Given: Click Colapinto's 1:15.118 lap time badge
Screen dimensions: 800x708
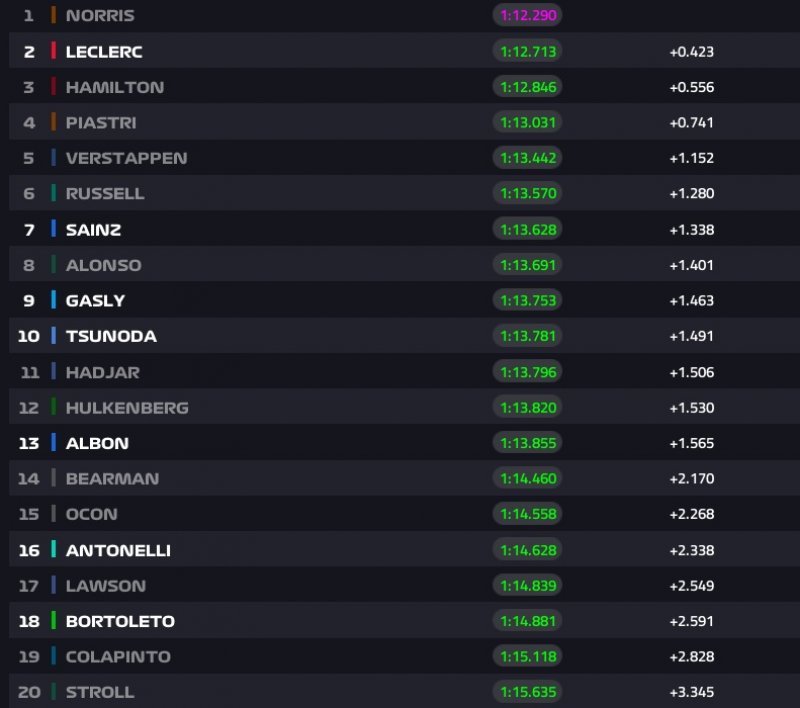Looking at the screenshot, I should point(526,657).
